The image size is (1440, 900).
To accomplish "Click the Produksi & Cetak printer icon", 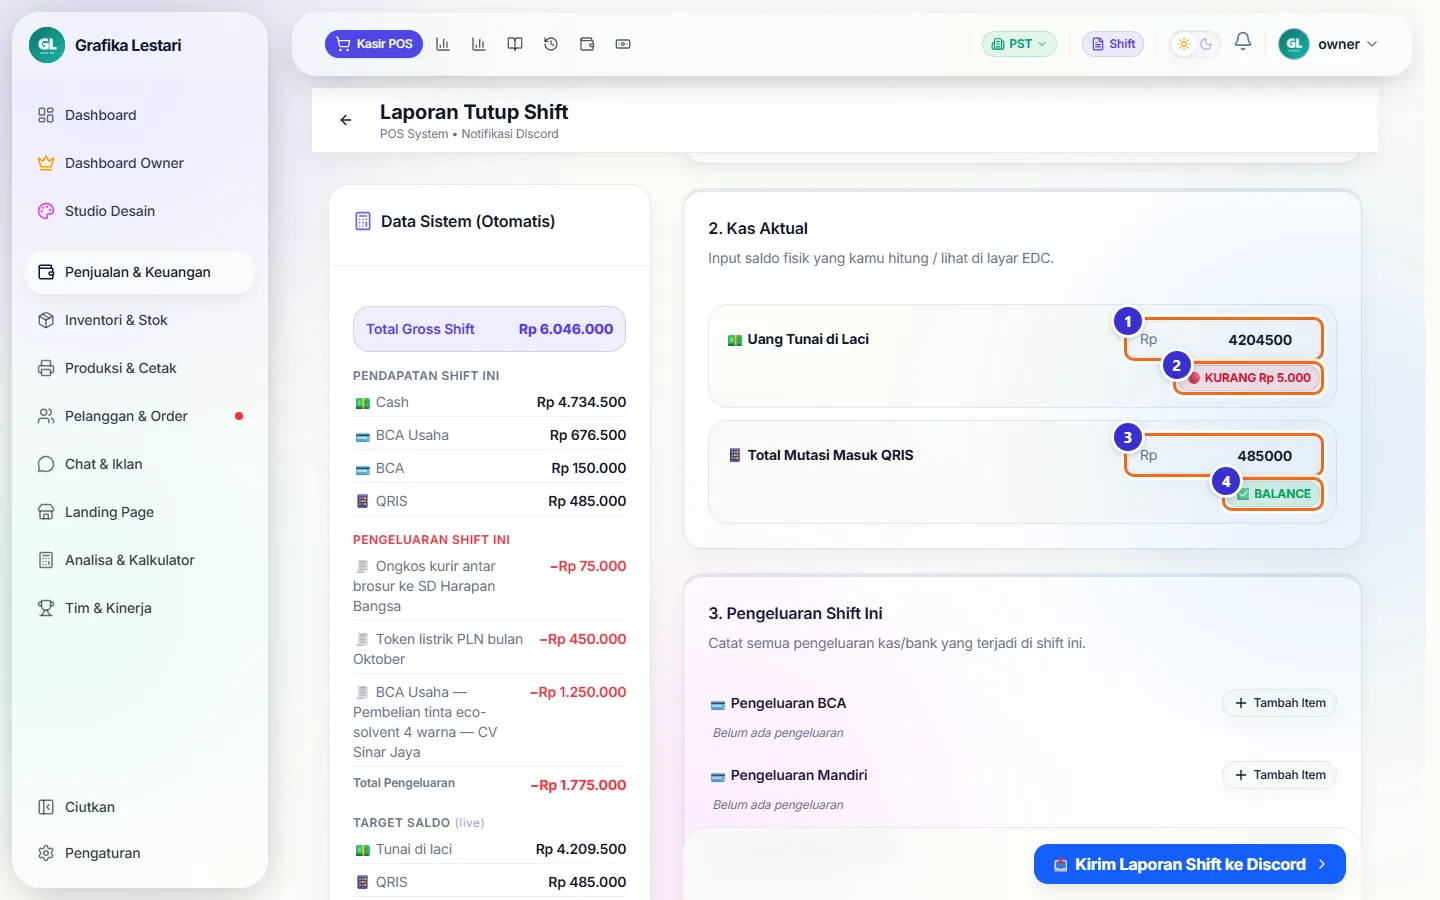I will pyautogui.click(x=46, y=368).
